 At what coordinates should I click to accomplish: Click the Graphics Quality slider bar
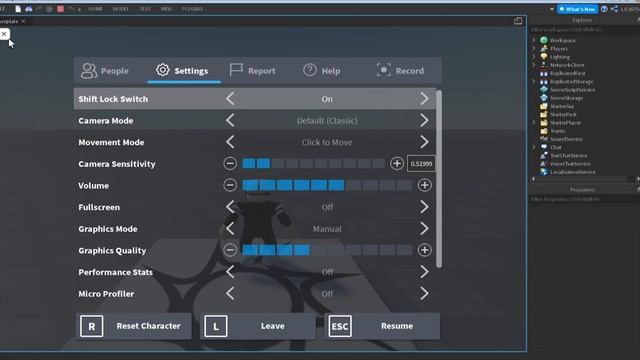pos(327,250)
